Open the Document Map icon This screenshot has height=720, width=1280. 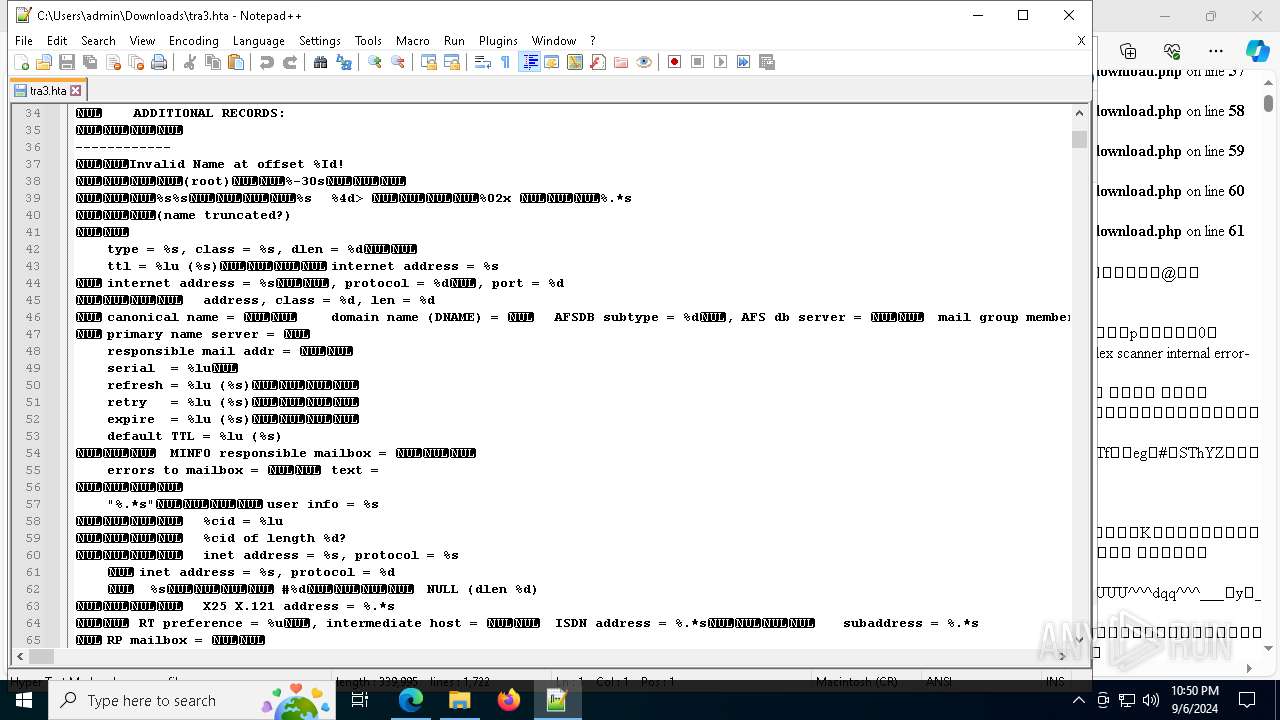(575, 62)
